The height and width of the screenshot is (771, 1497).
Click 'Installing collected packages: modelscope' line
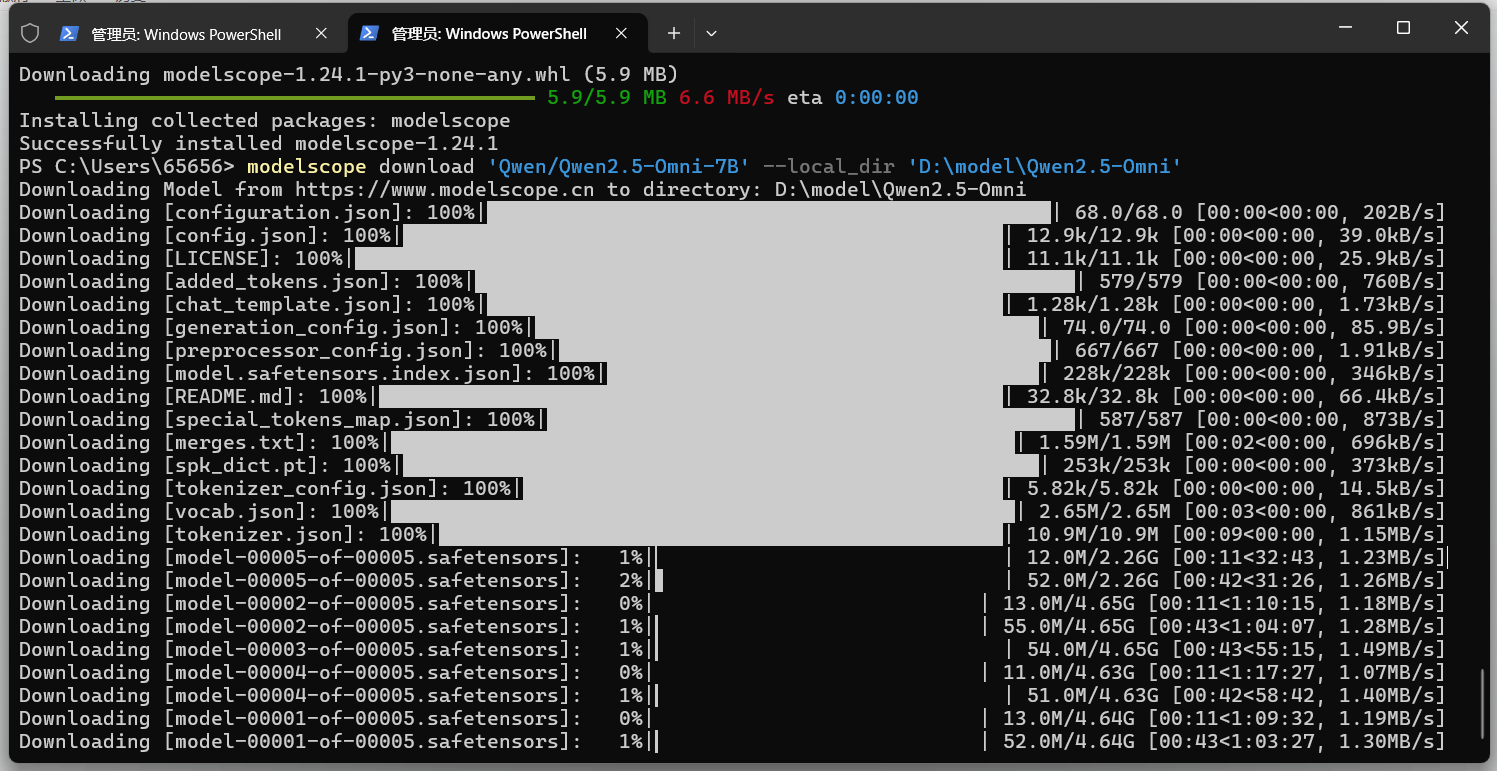tap(264, 120)
